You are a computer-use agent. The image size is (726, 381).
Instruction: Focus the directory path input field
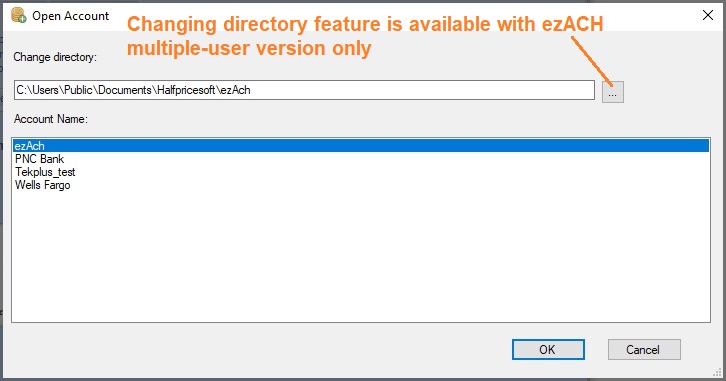[304, 90]
